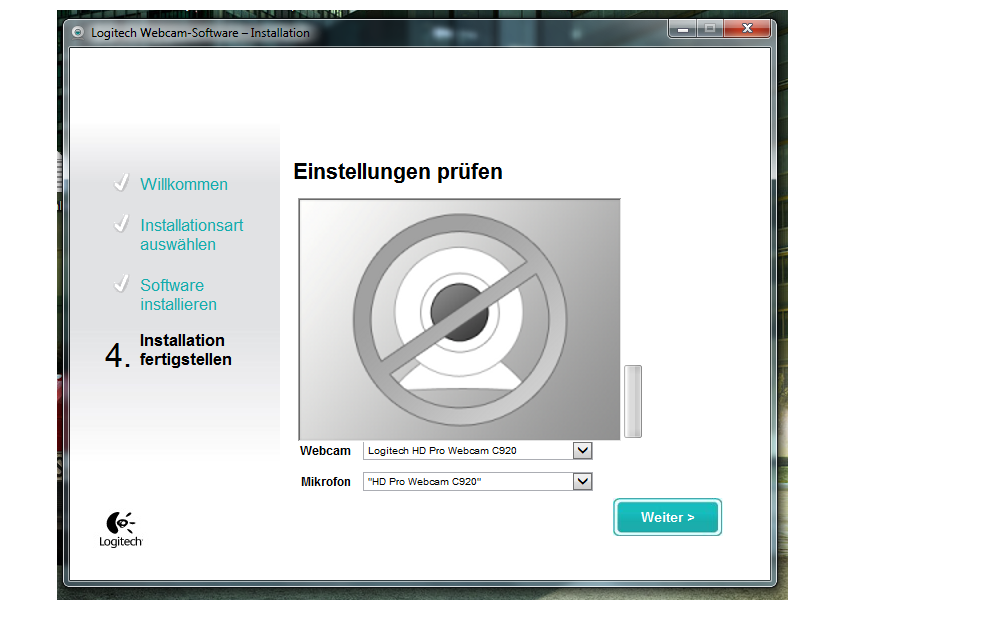Viewport: 1008px width, 630px height.
Task: Open the Mikrofon dropdown arrow
Action: (x=582, y=482)
